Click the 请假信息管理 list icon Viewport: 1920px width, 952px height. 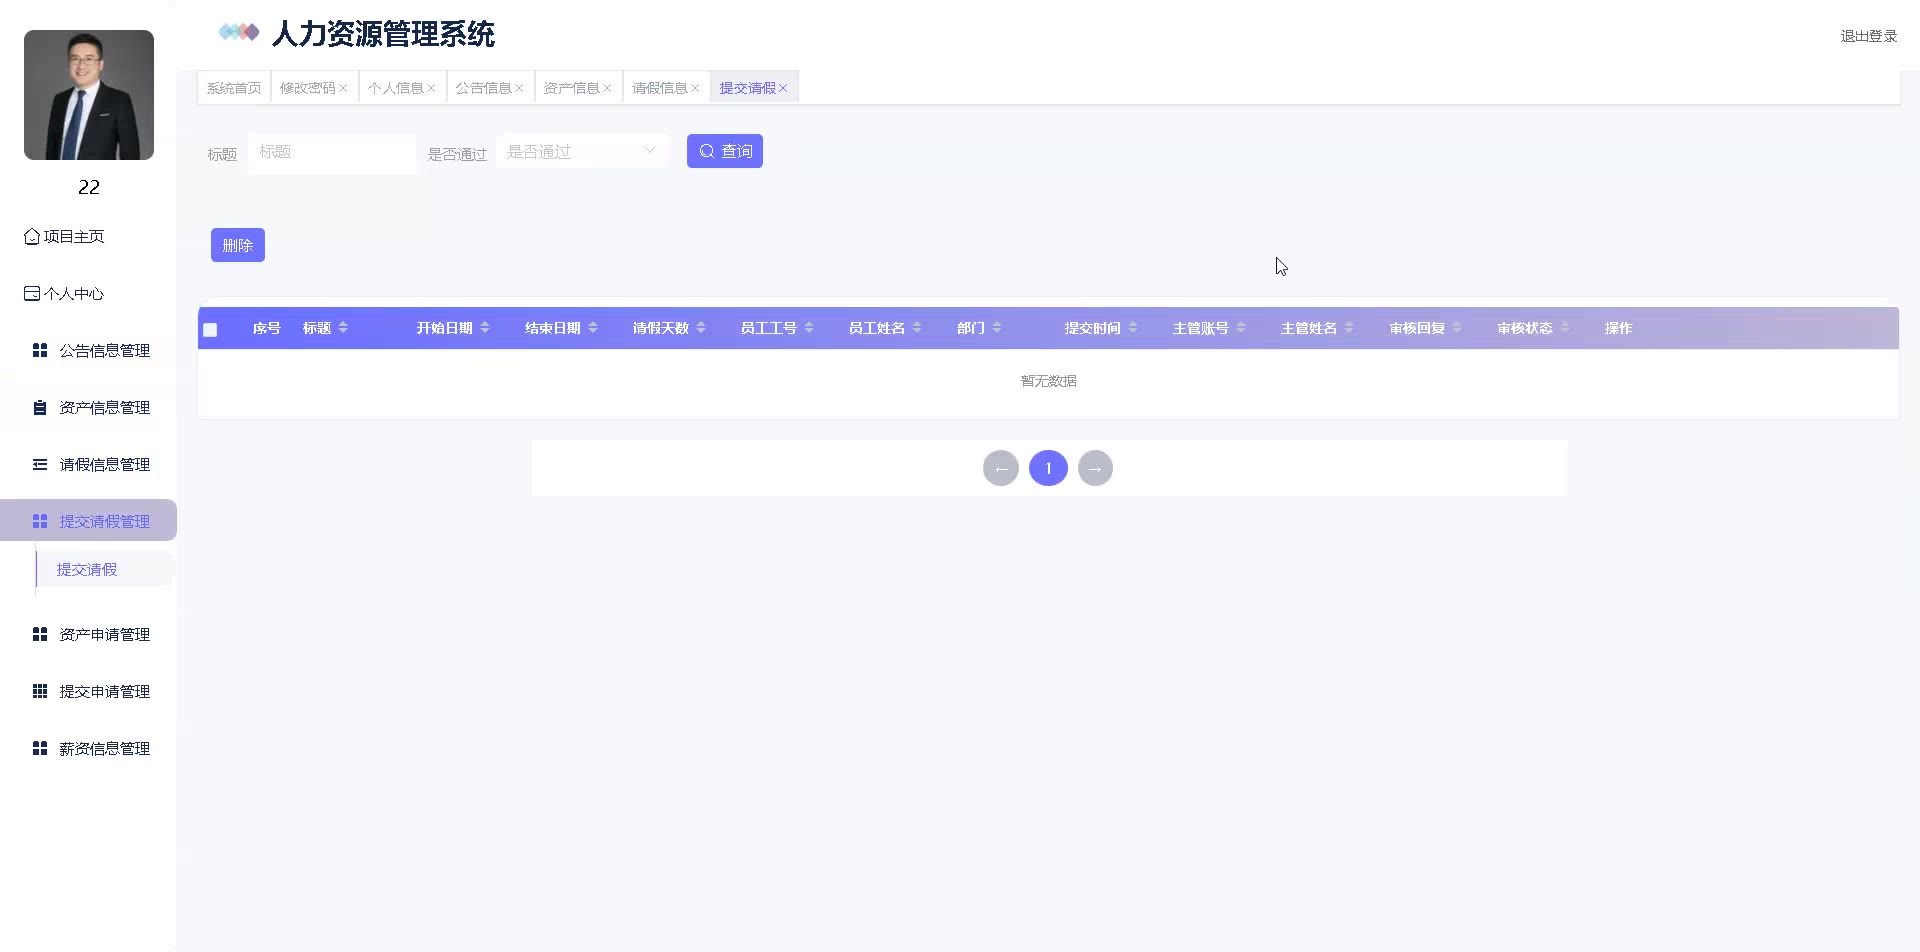(40, 465)
